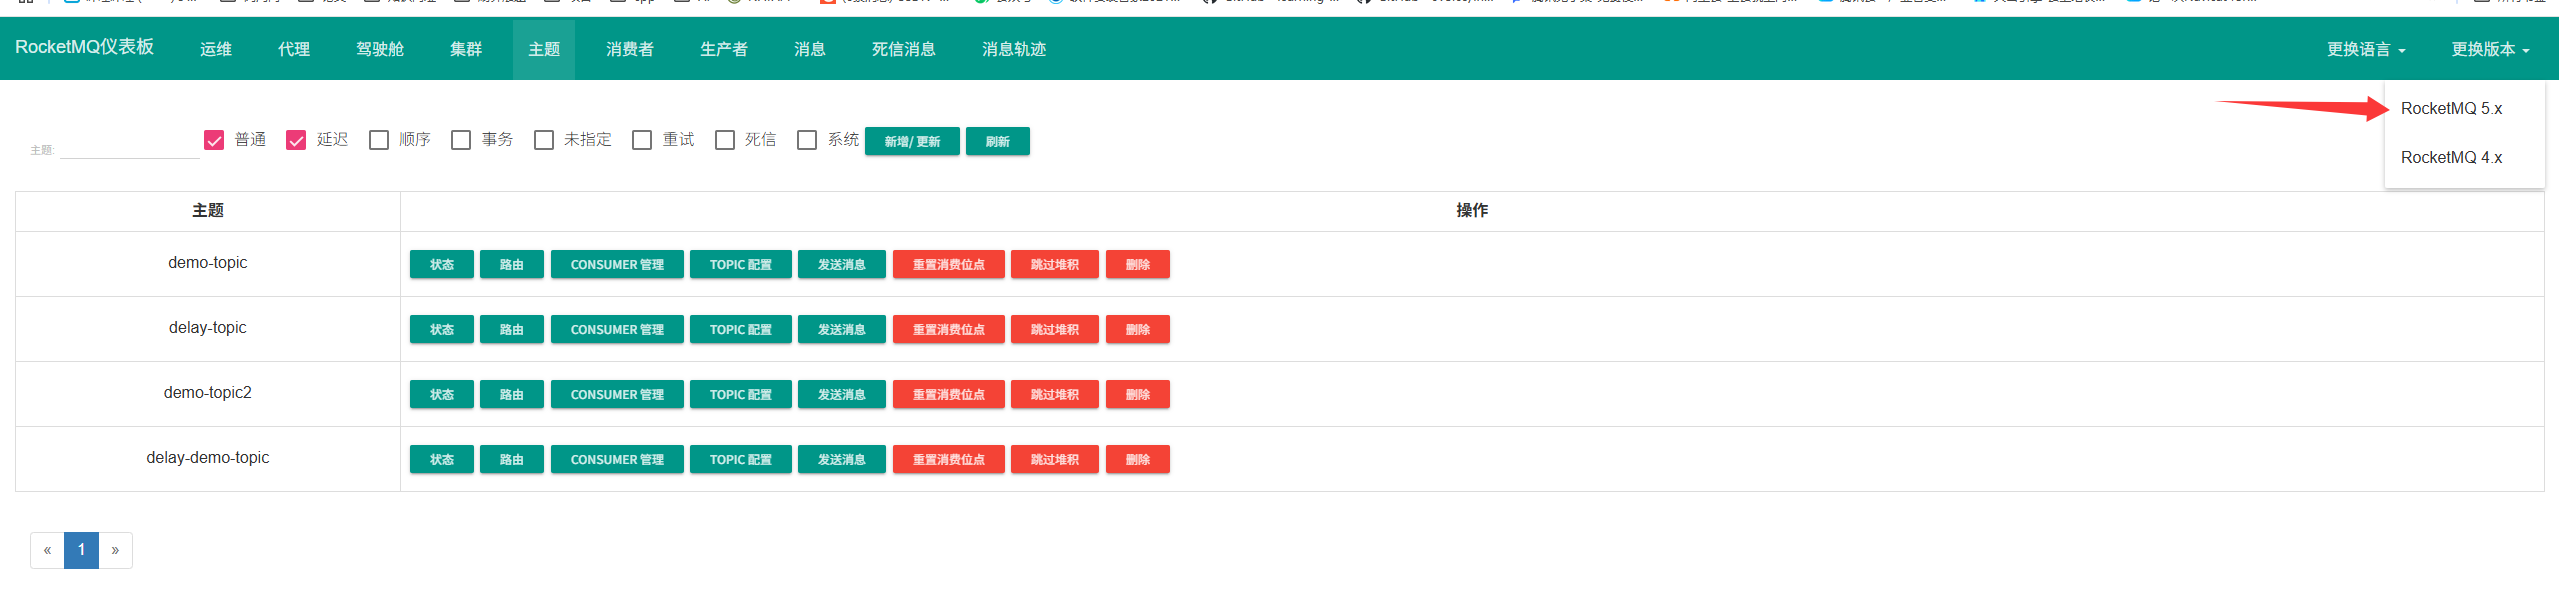Screen dimensions: 2559x604
Task: Open the 生产者 tab
Action: [724, 49]
